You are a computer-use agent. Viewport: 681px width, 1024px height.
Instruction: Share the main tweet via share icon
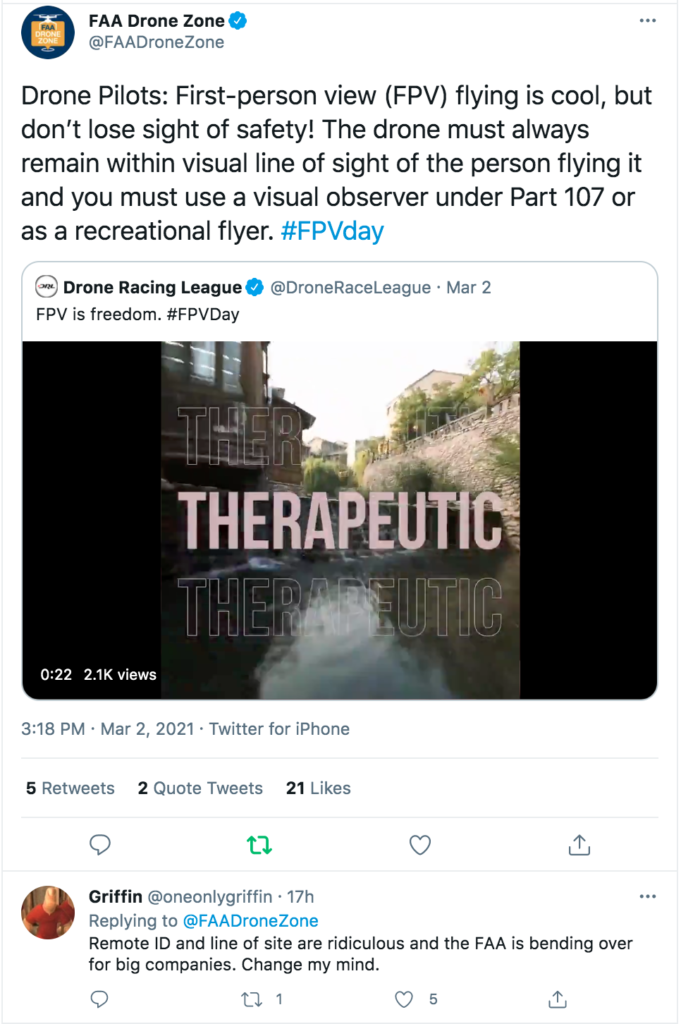[x=579, y=845]
